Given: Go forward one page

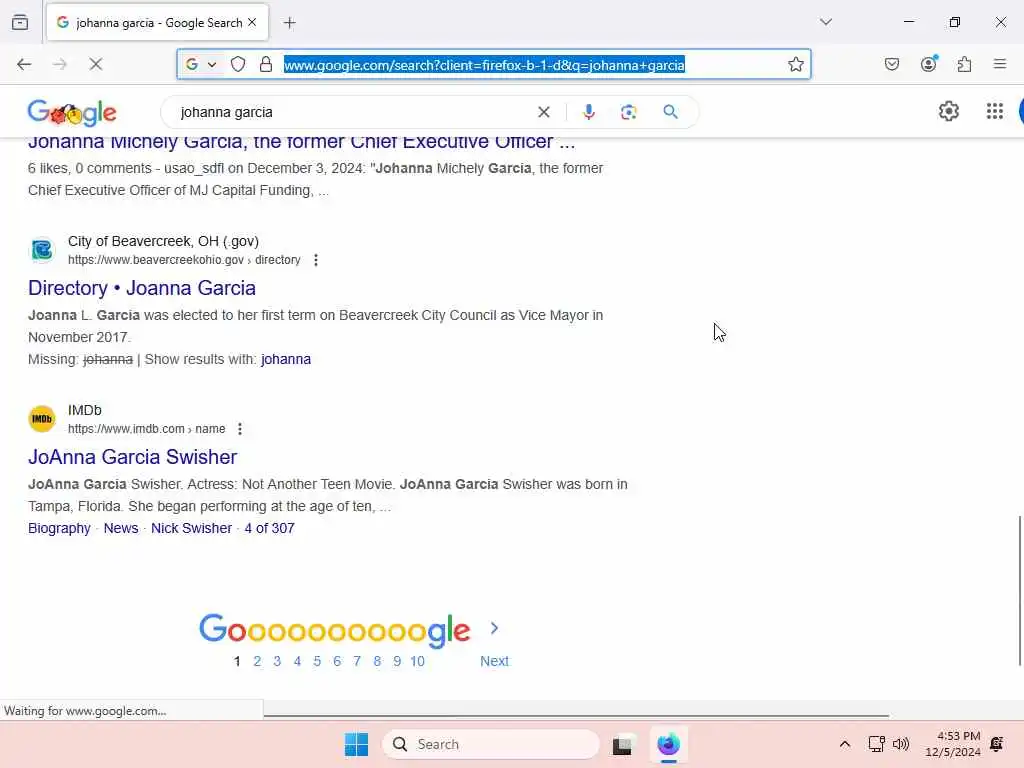Looking at the screenshot, I should 59,64.
